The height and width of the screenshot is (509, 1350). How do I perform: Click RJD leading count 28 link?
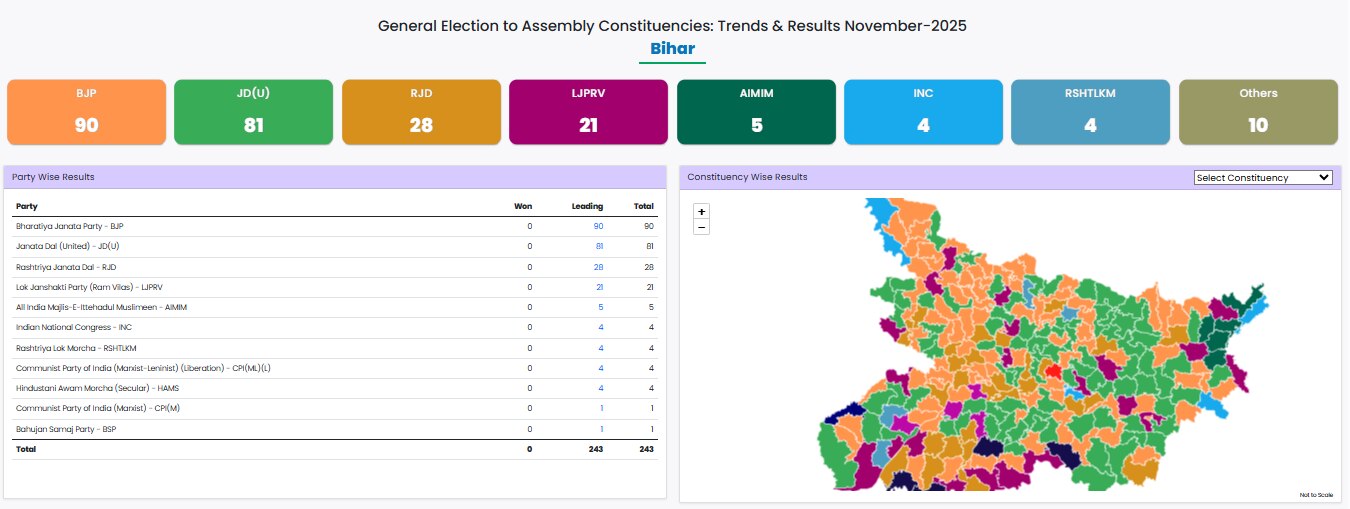point(598,267)
